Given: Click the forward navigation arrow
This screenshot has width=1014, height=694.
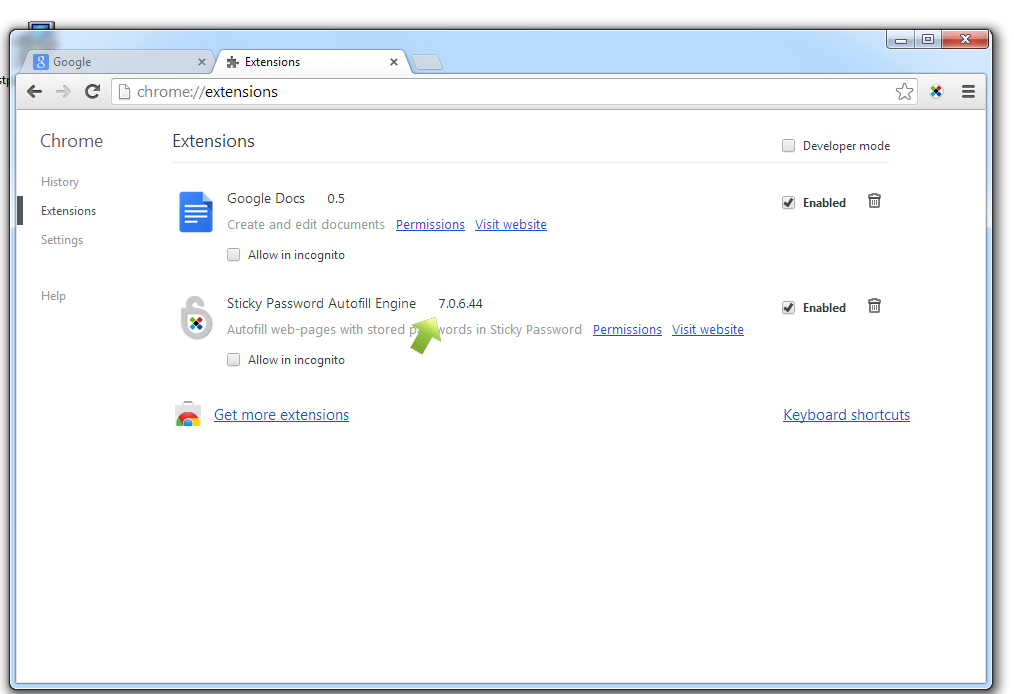Looking at the screenshot, I should coord(63,92).
